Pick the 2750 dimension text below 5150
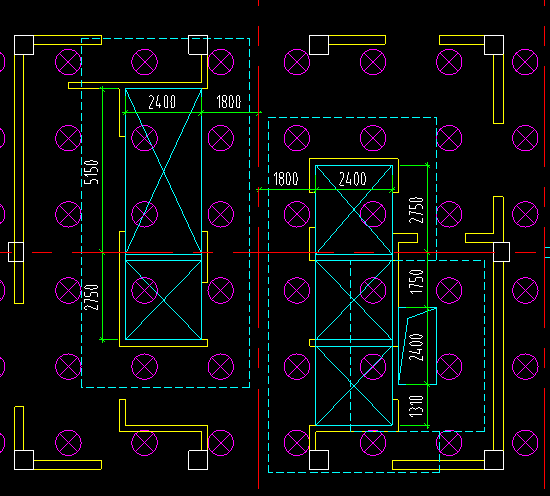 pyautogui.click(x=92, y=297)
